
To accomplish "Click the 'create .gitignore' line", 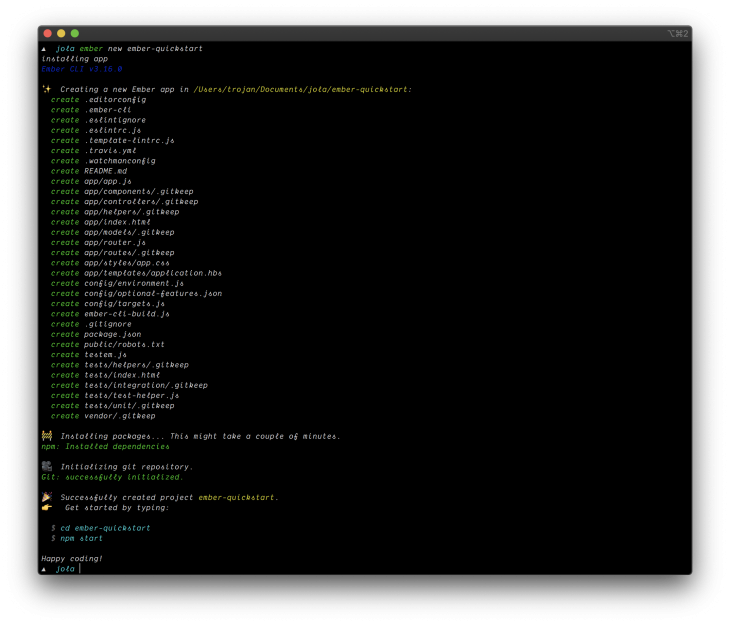I will click(91, 324).
